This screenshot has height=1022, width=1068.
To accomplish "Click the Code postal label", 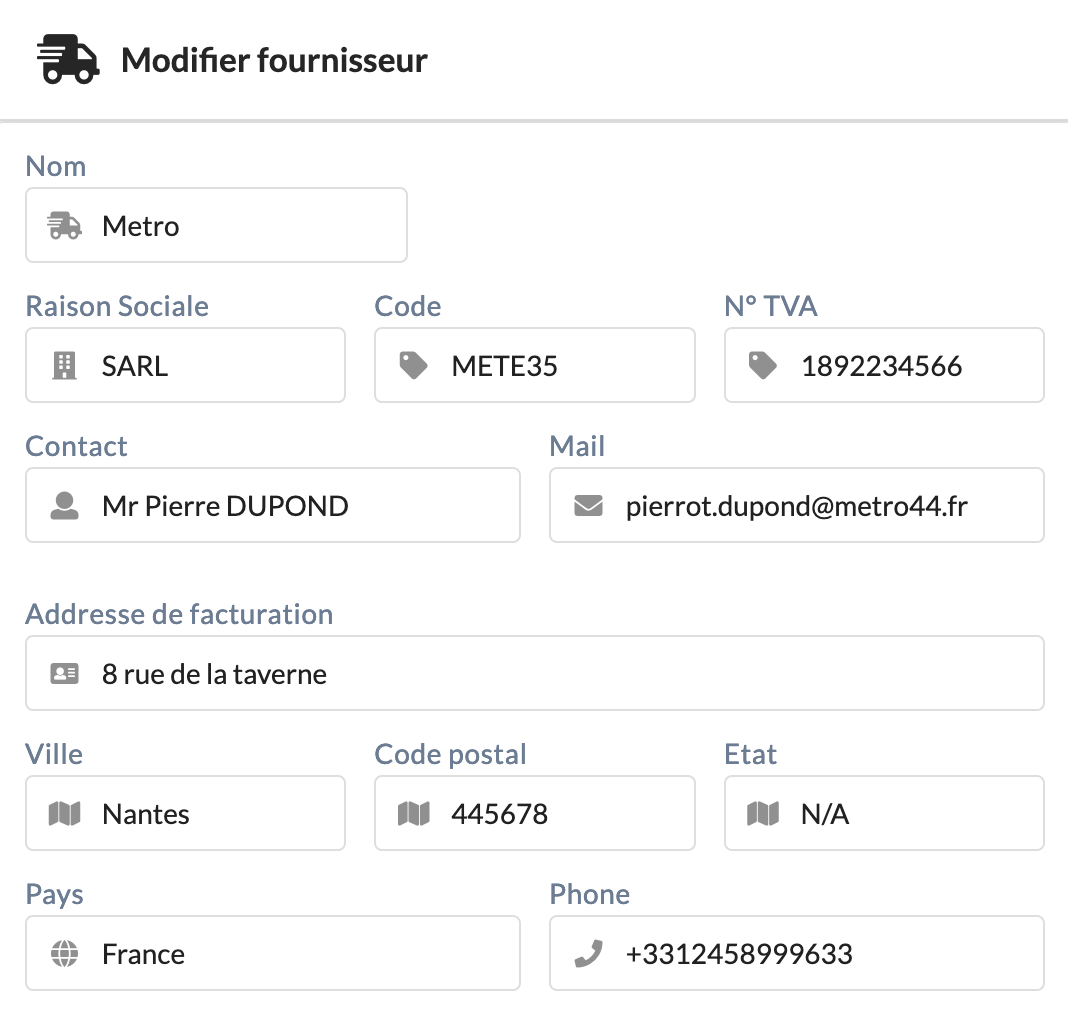I will click(x=450, y=755).
